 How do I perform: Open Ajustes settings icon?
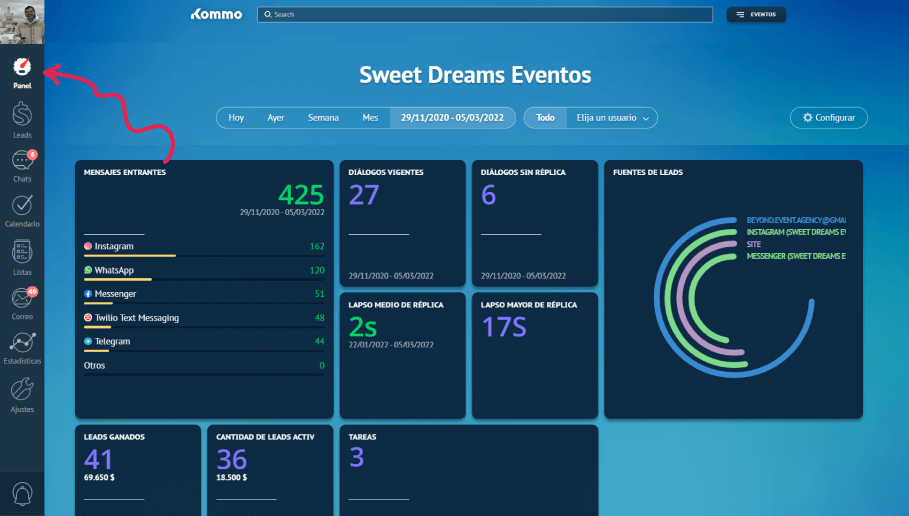(22, 390)
